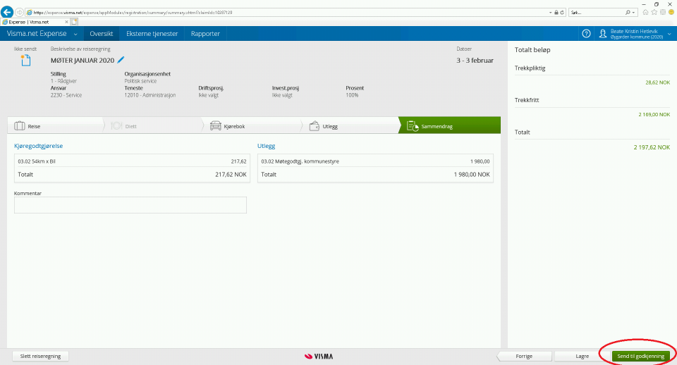Click the browser tools gear icon
Viewport: 677px width, 365px height.
[663, 13]
